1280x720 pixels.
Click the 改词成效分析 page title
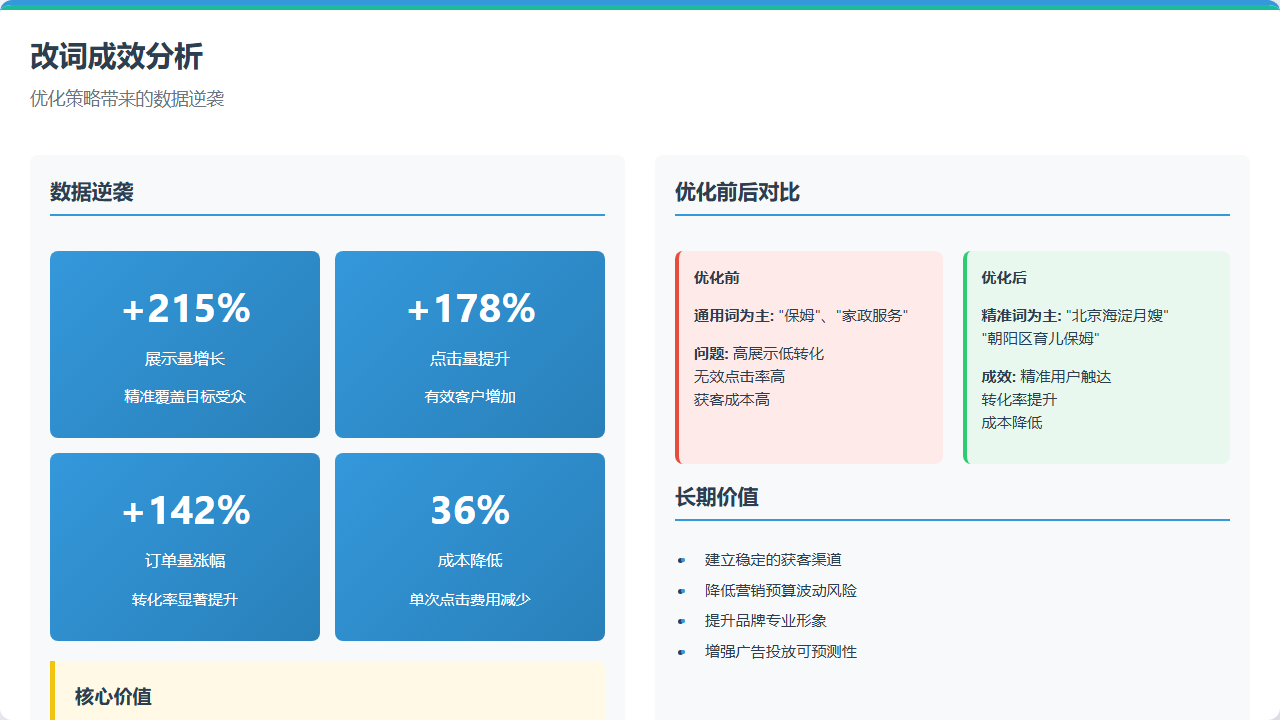tap(116, 56)
